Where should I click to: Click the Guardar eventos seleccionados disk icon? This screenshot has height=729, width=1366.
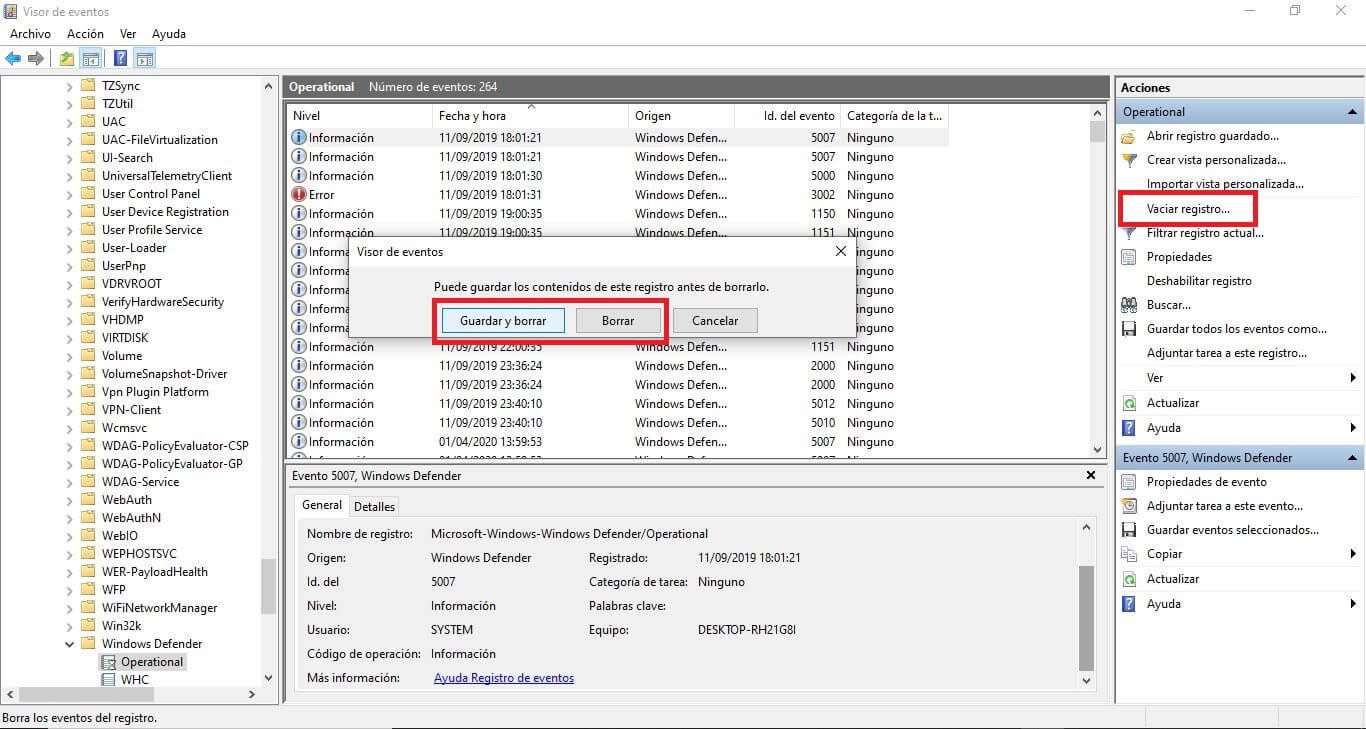(1129, 530)
